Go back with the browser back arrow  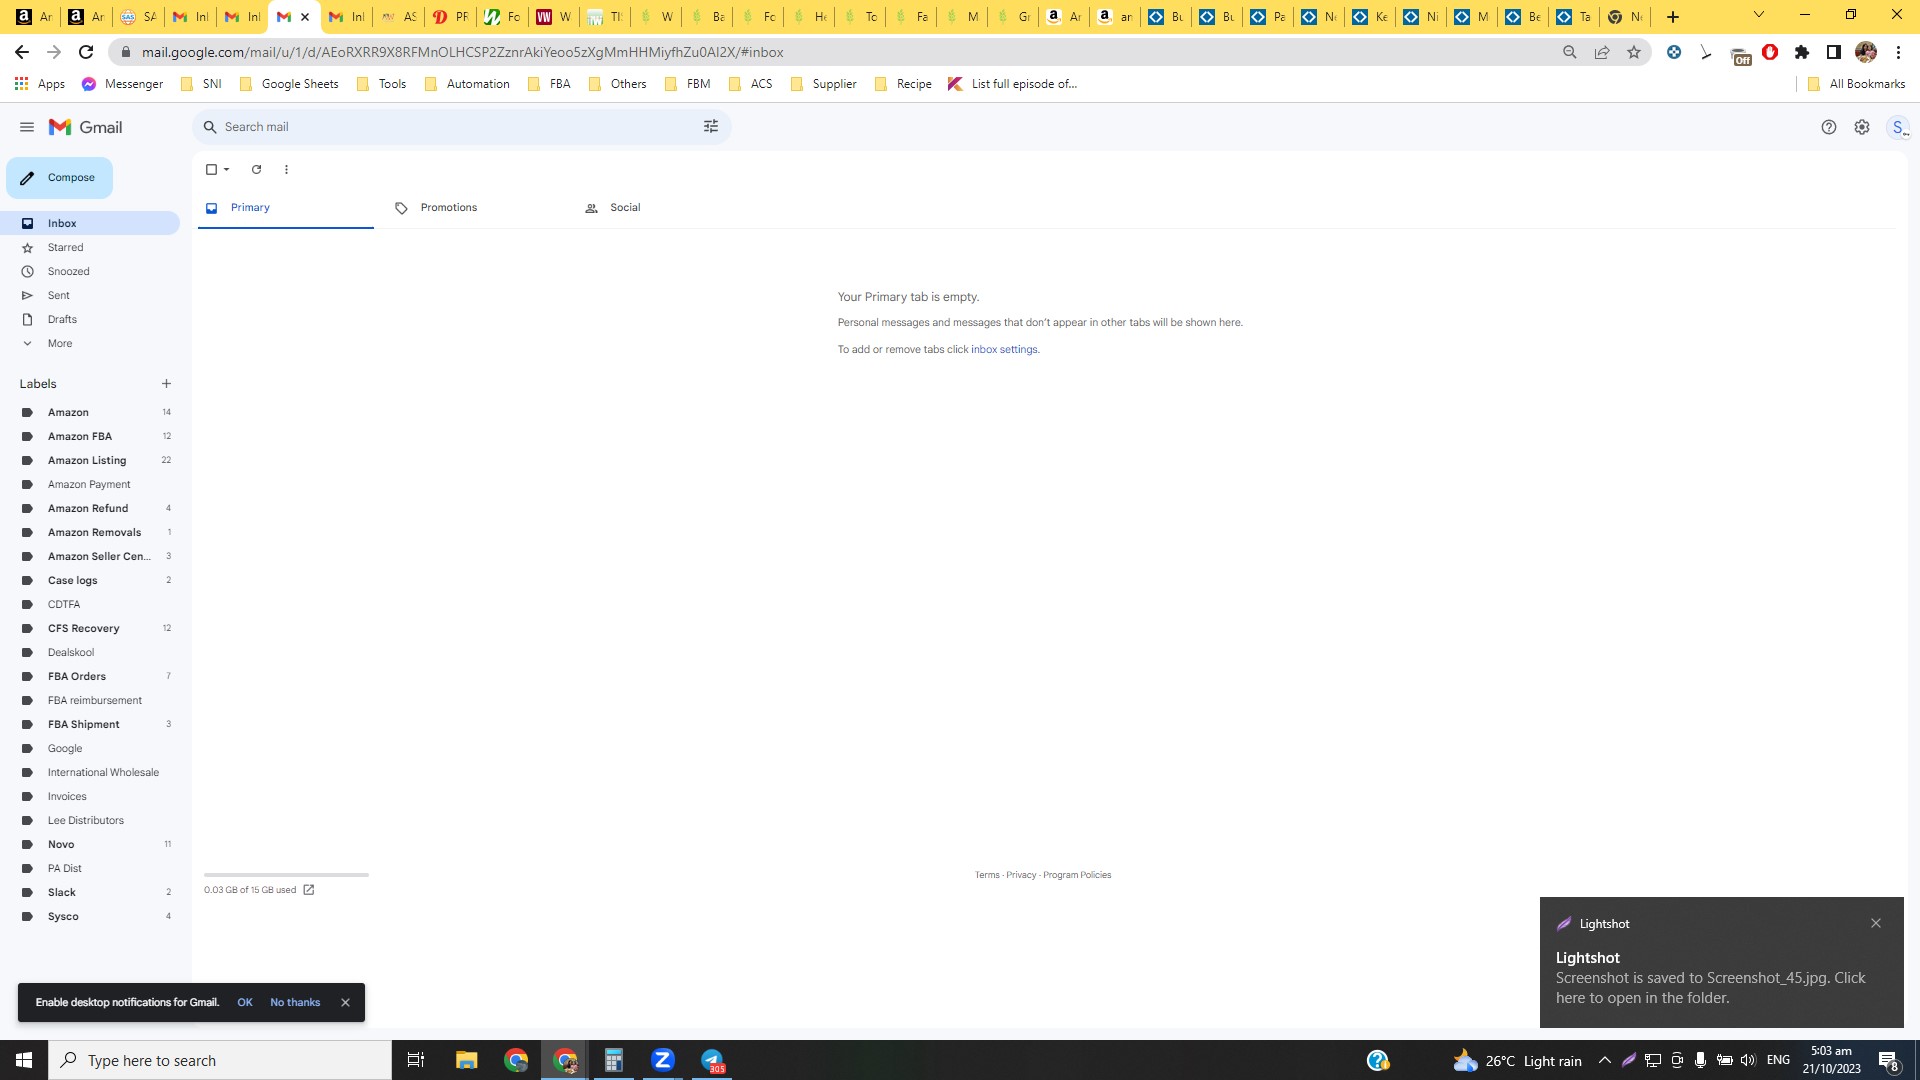click(x=22, y=52)
